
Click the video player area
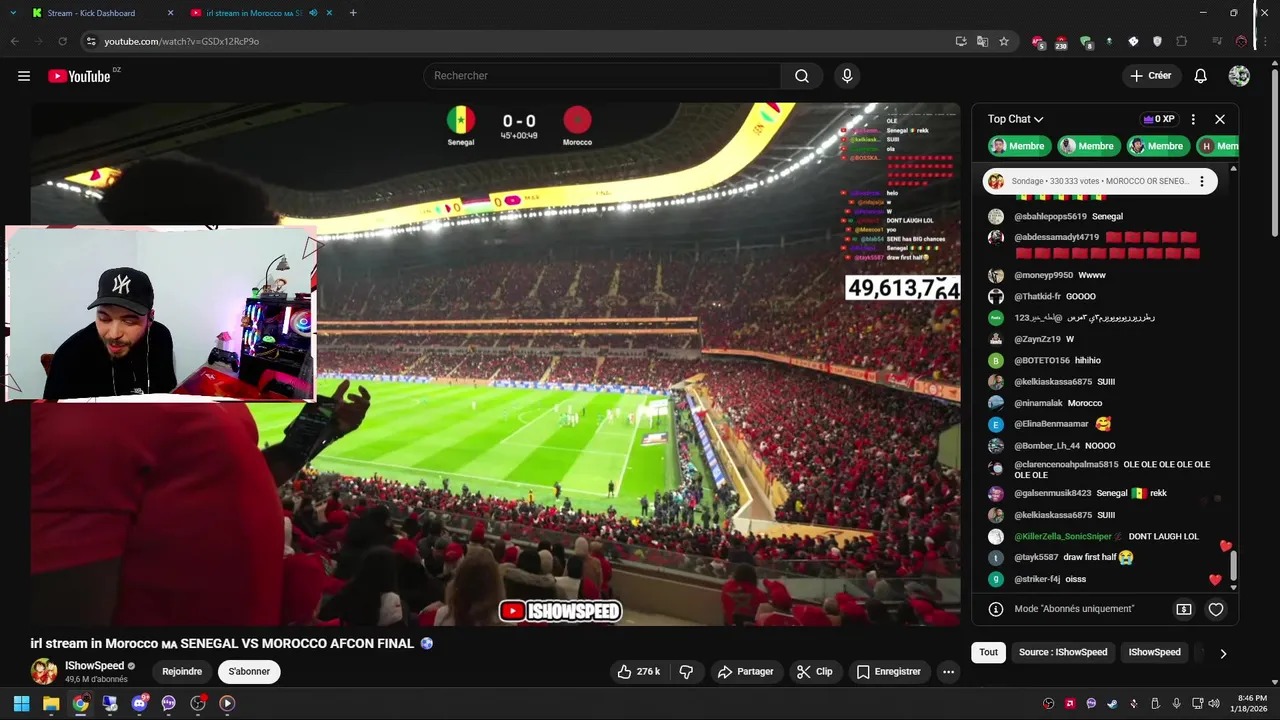[x=495, y=364]
